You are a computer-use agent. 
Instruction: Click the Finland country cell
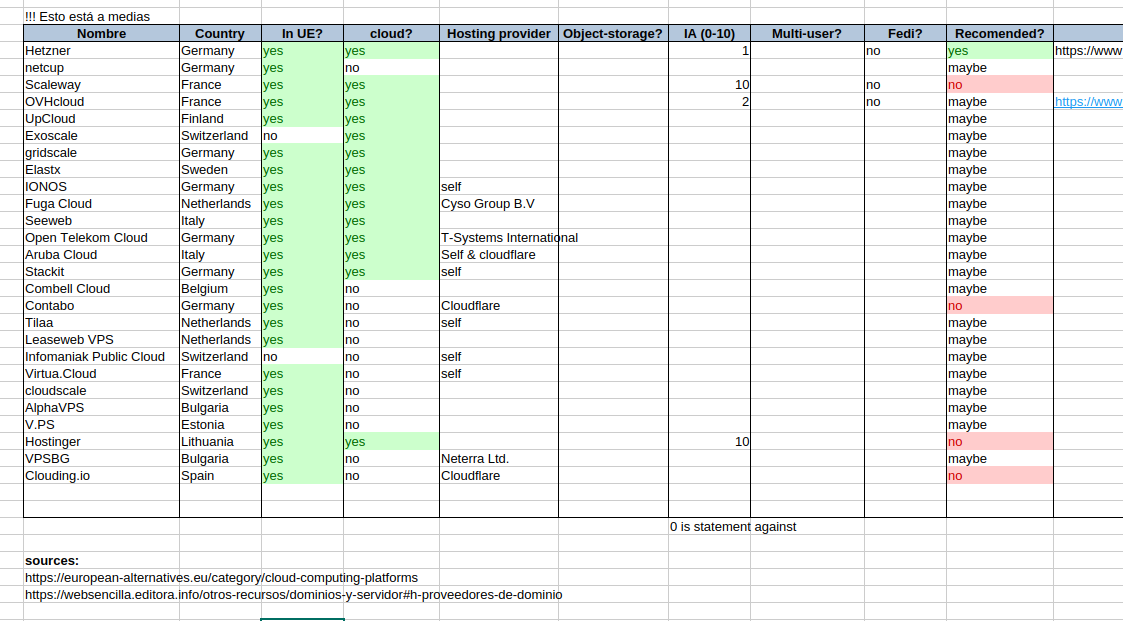tap(220, 119)
